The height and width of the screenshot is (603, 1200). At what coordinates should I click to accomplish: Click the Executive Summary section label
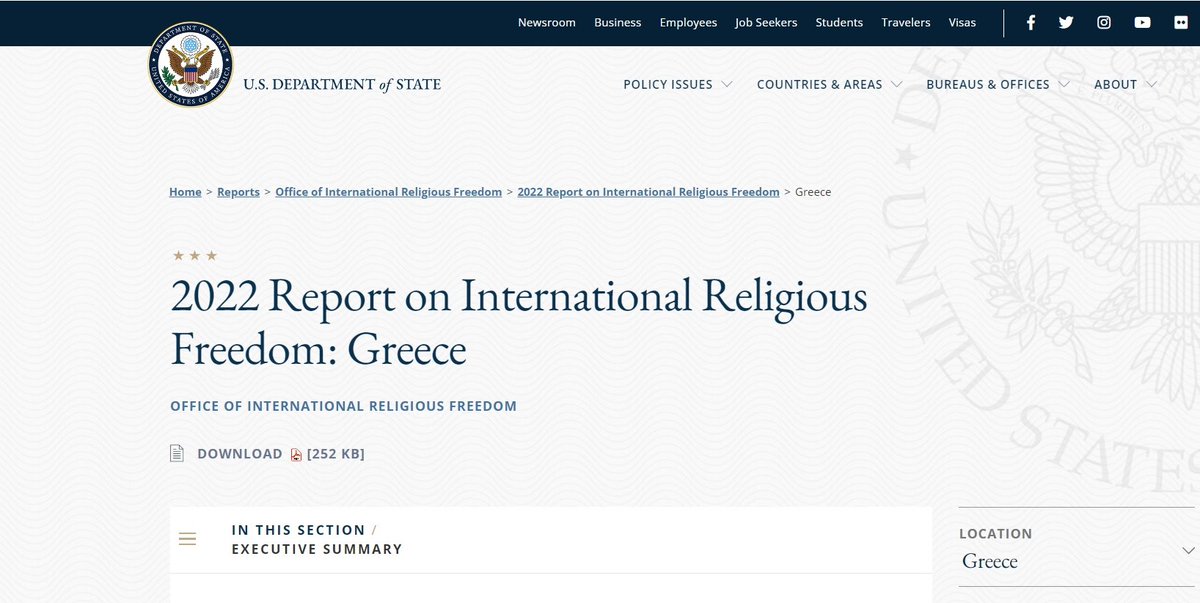317,549
